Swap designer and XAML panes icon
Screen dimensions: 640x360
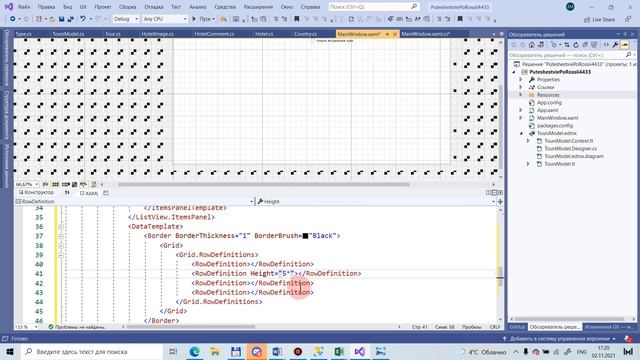coord(67,193)
